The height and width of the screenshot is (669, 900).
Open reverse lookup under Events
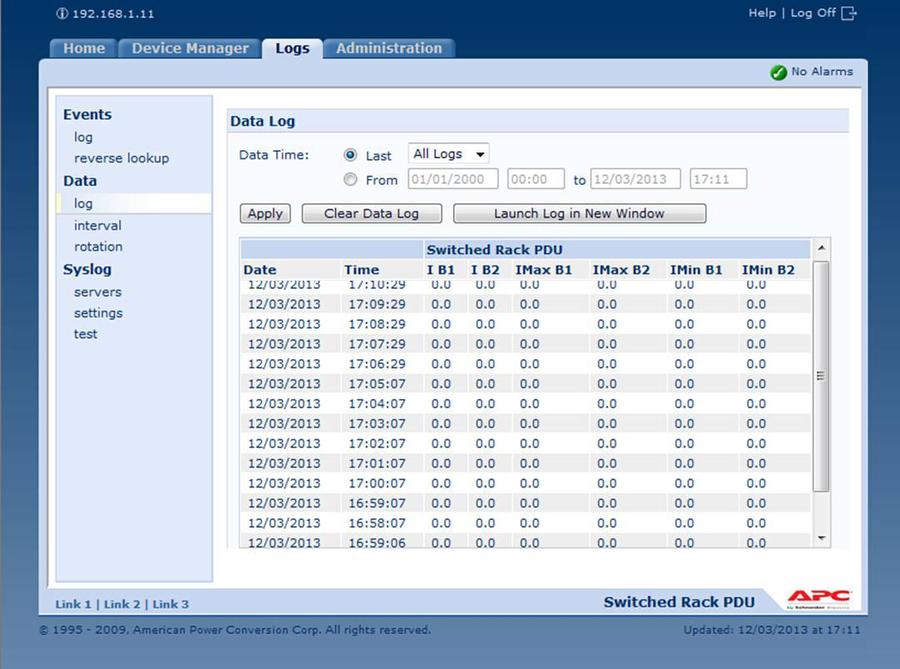point(121,158)
